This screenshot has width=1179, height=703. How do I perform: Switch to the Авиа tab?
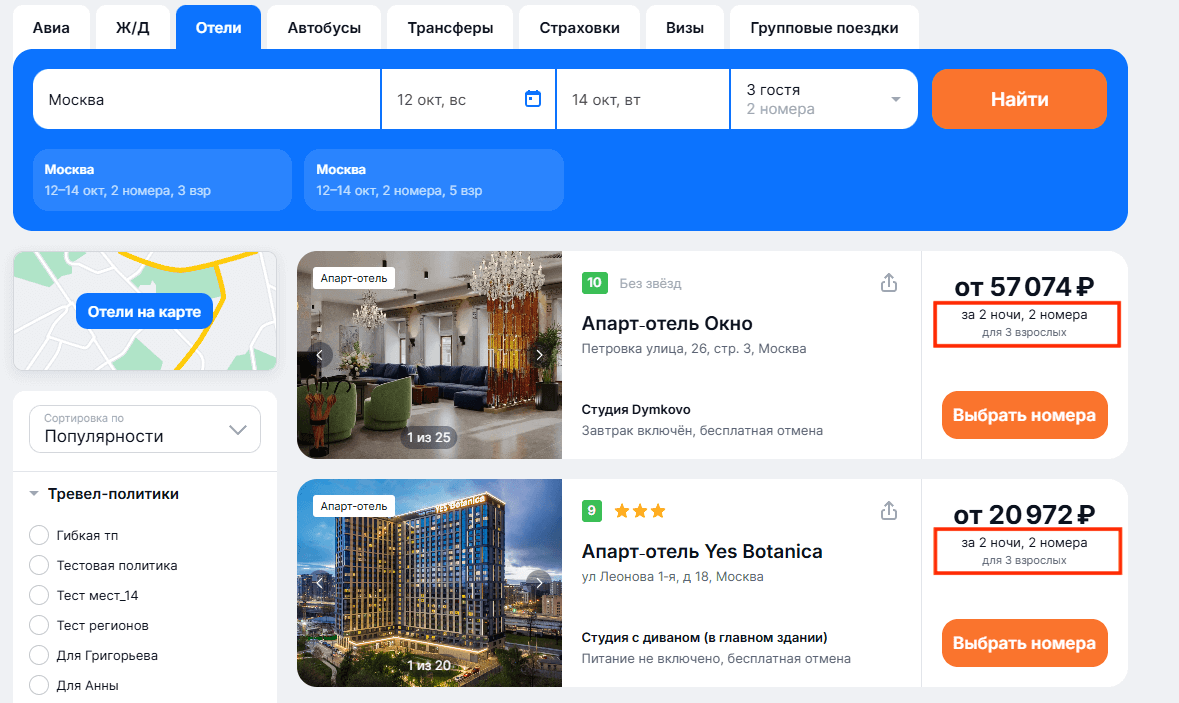tap(51, 28)
